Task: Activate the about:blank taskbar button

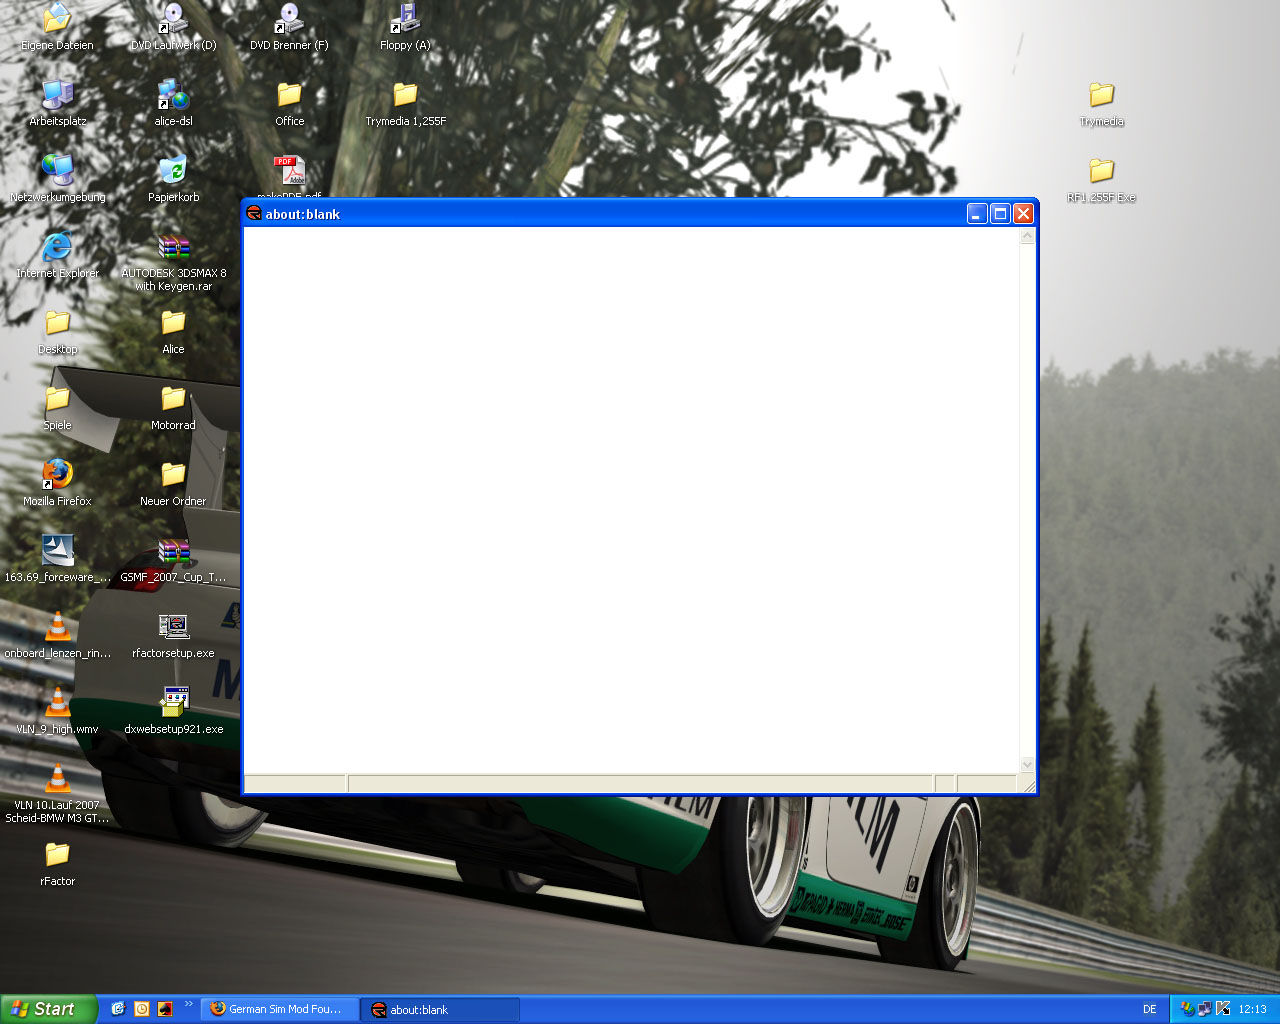Action: click(439, 1009)
